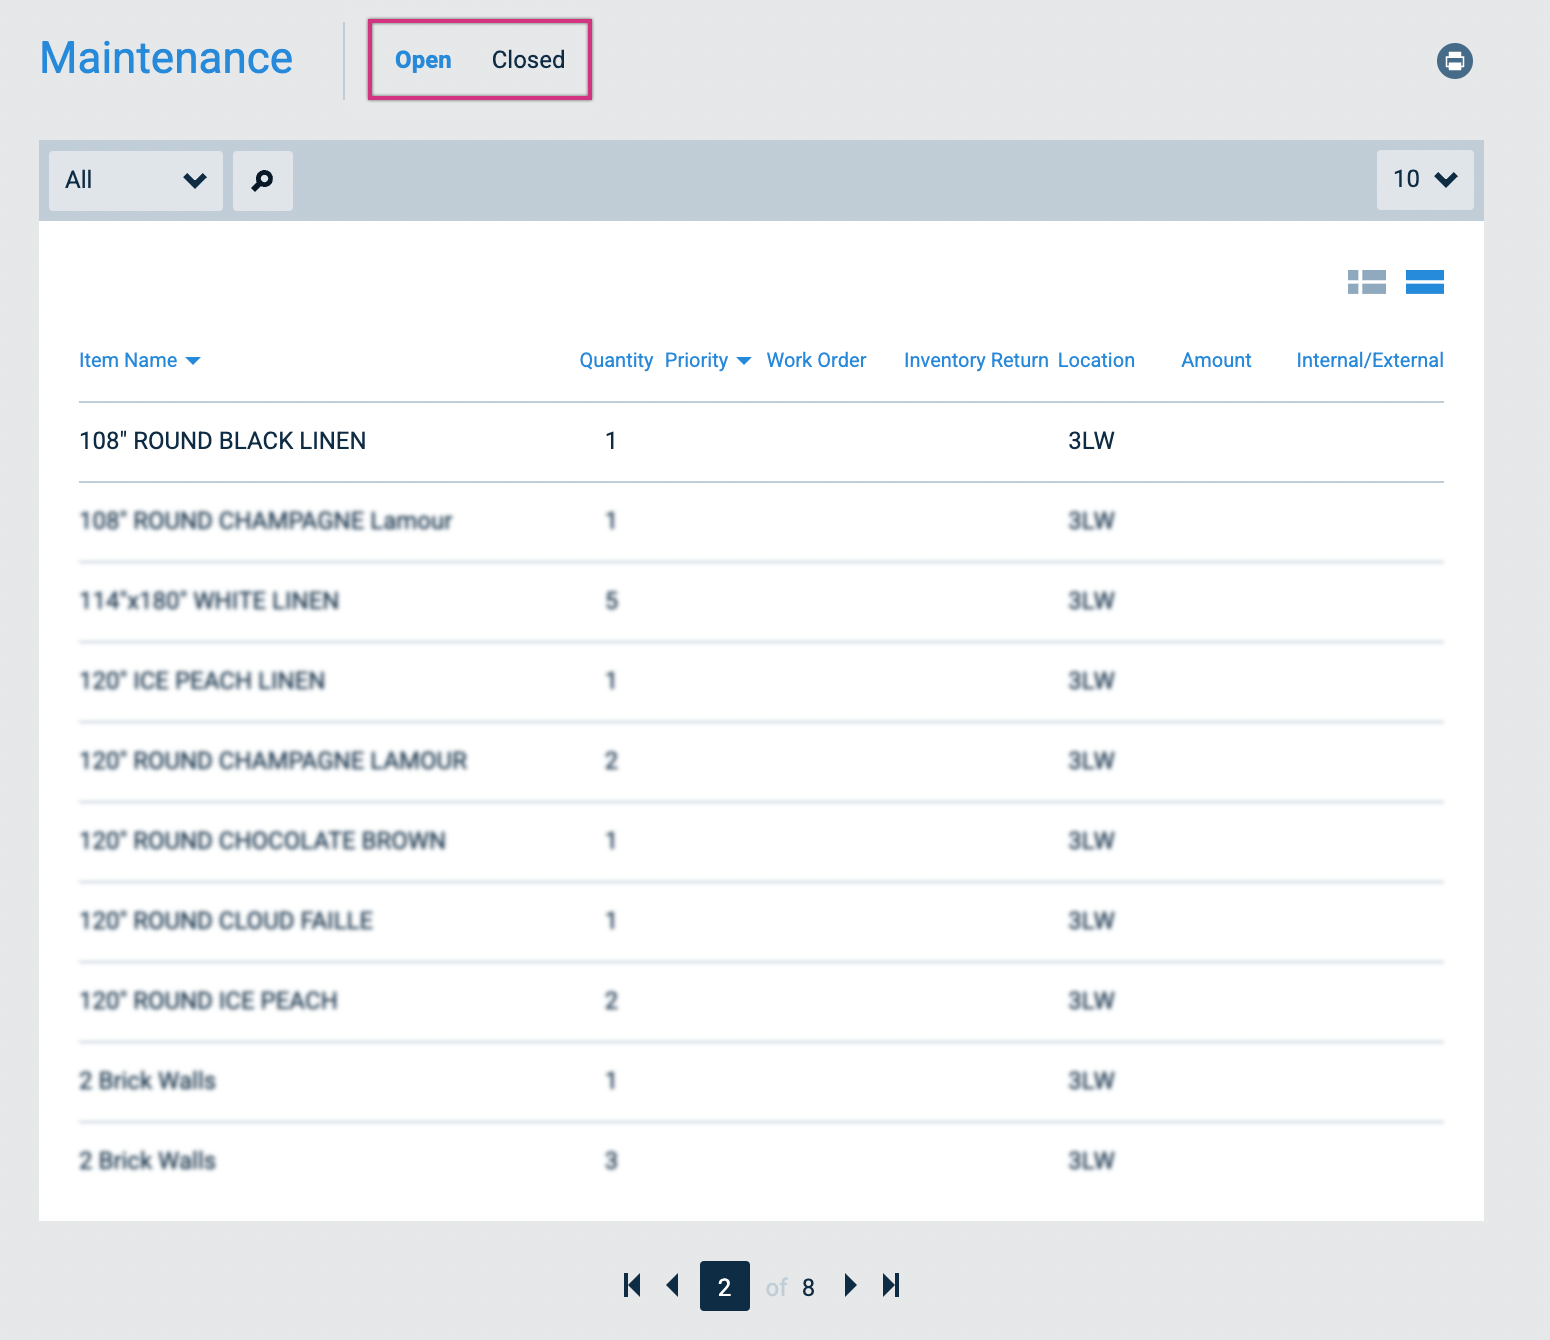Jump to the first page

pyautogui.click(x=632, y=1286)
